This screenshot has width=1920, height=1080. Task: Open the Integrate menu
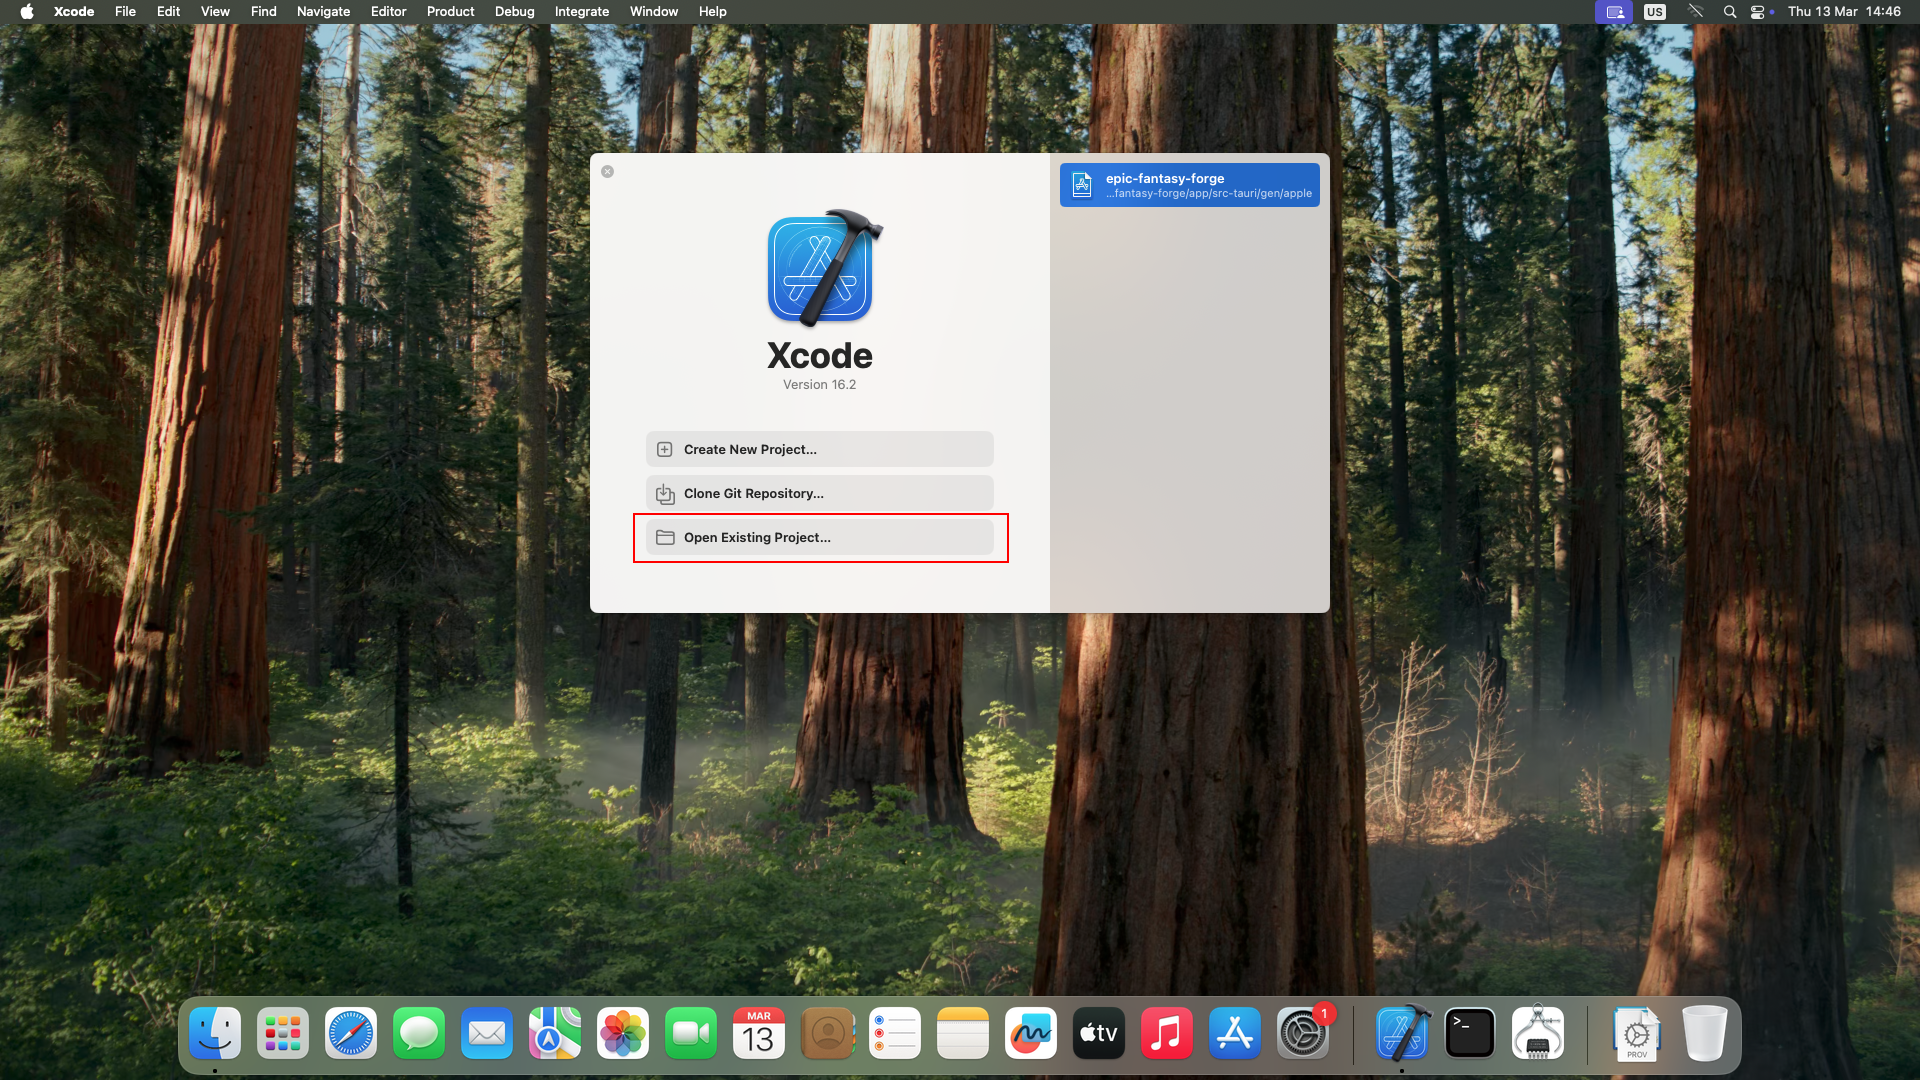[582, 12]
